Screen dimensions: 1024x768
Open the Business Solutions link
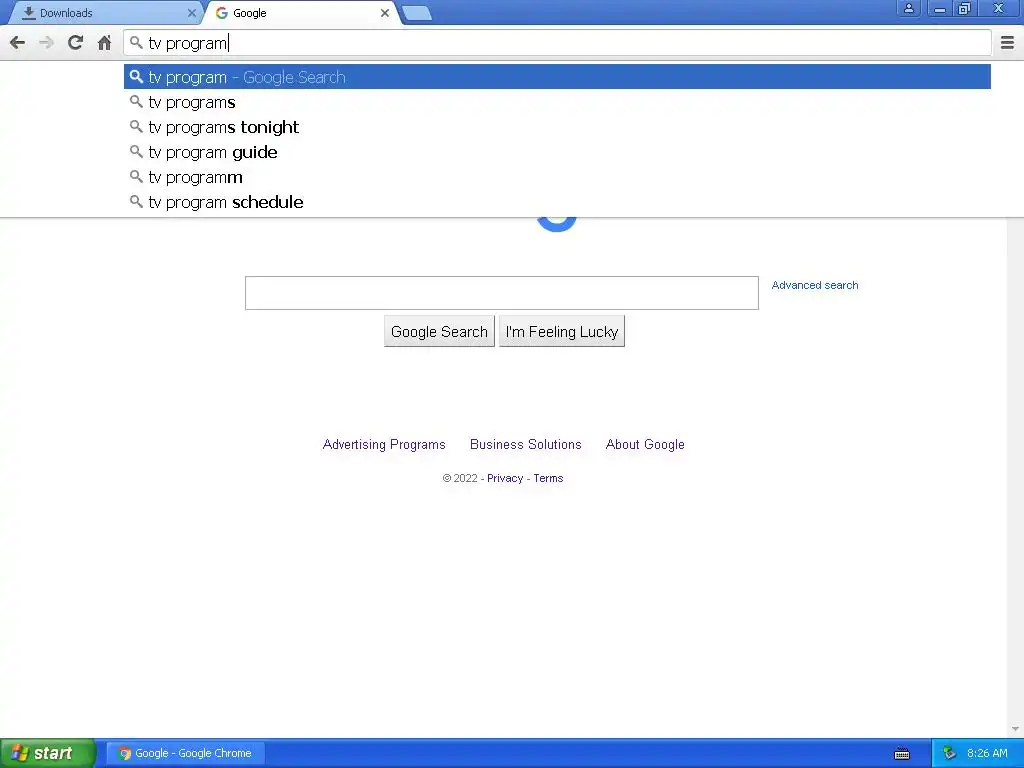click(526, 445)
